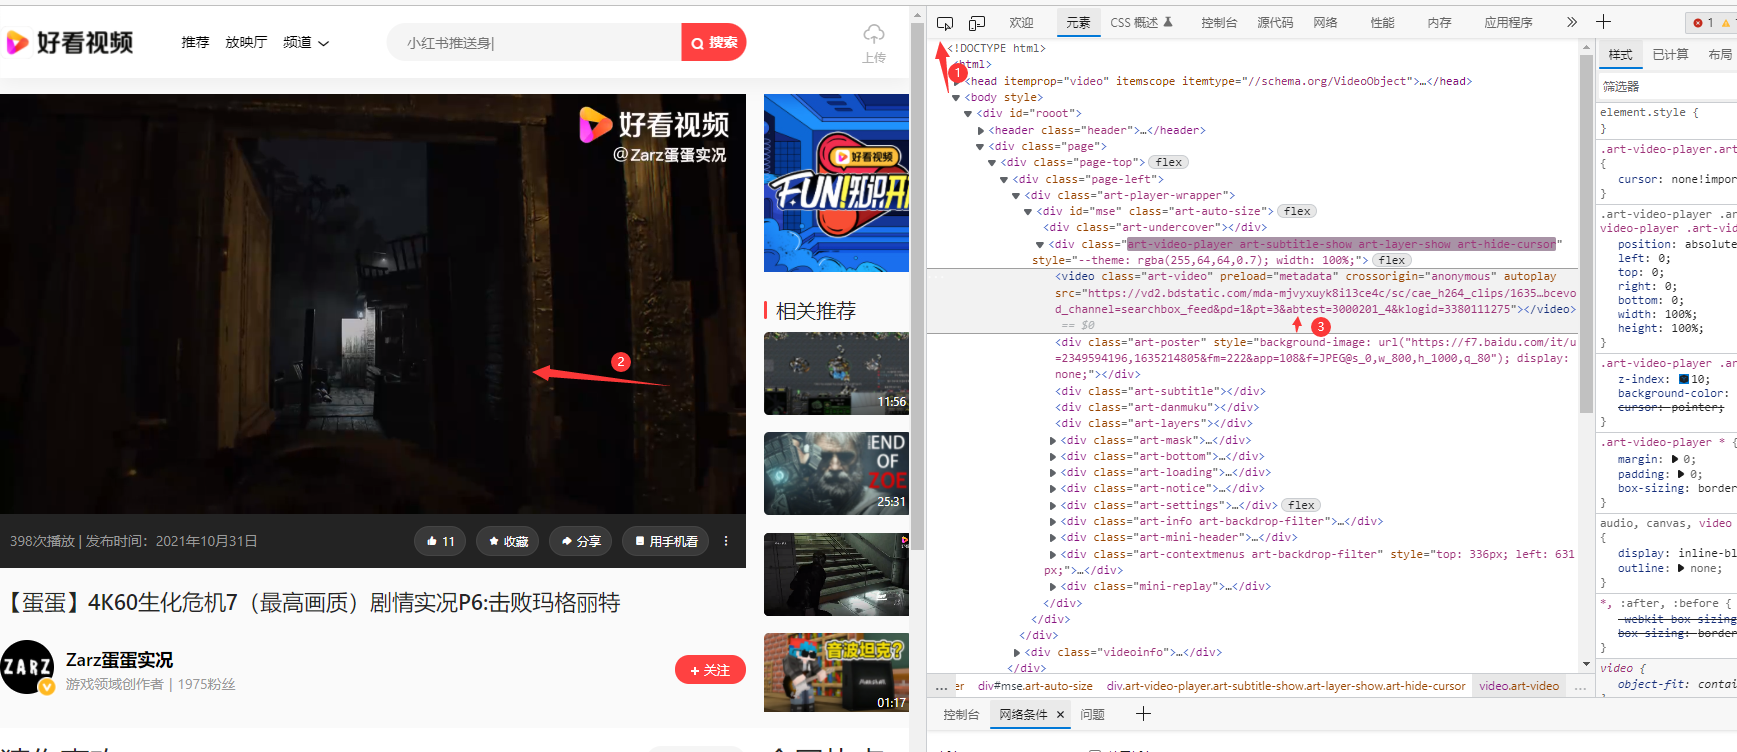Select the 已计算 computed pane tab
This screenshot has width=1737, height=752.
(1670, 55)
